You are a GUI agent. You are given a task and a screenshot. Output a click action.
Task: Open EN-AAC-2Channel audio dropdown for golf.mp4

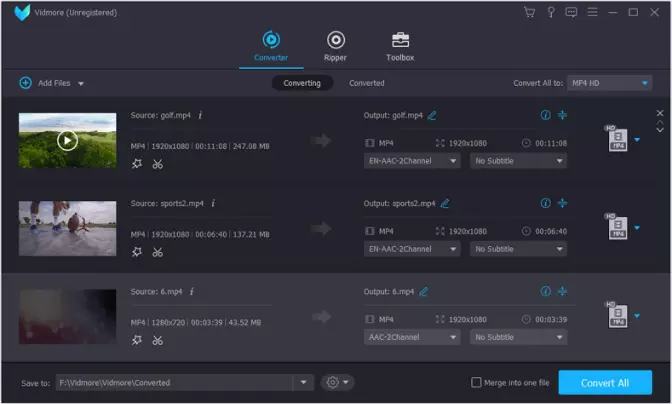[x=412, y=161]
